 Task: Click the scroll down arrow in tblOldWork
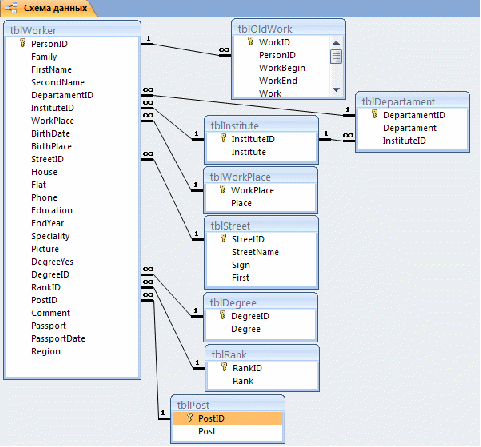(x=336, y=90)
